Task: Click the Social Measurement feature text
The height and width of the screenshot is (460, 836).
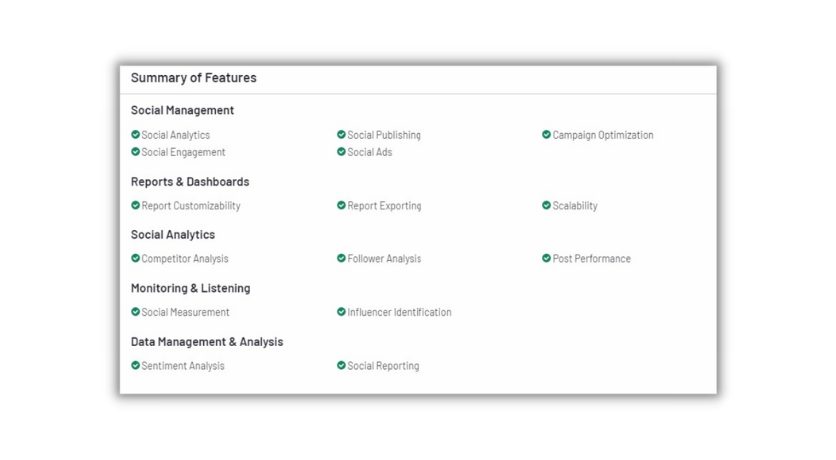Action: click(185, 312)
